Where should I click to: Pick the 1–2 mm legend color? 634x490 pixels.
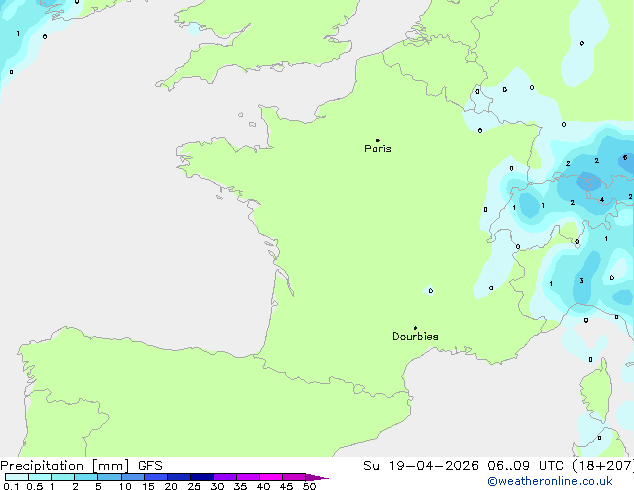point(63,477)
